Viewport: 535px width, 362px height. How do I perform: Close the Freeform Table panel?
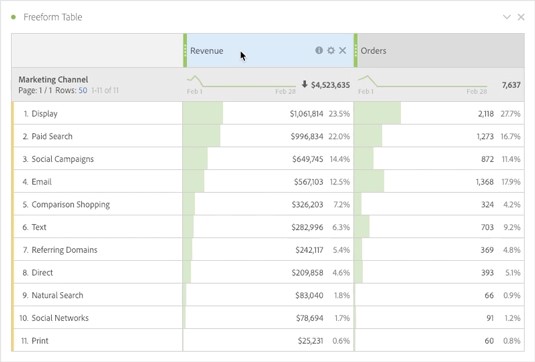521,17
